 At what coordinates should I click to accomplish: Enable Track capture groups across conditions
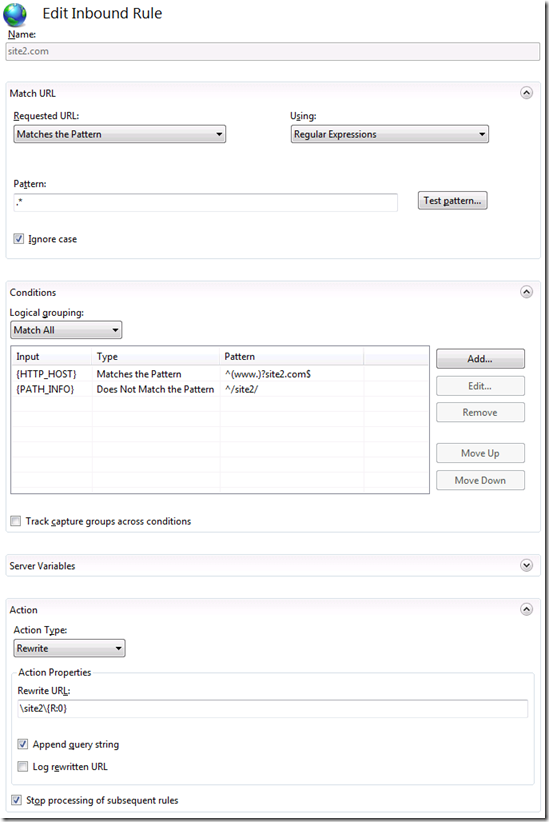coord(16,521)
